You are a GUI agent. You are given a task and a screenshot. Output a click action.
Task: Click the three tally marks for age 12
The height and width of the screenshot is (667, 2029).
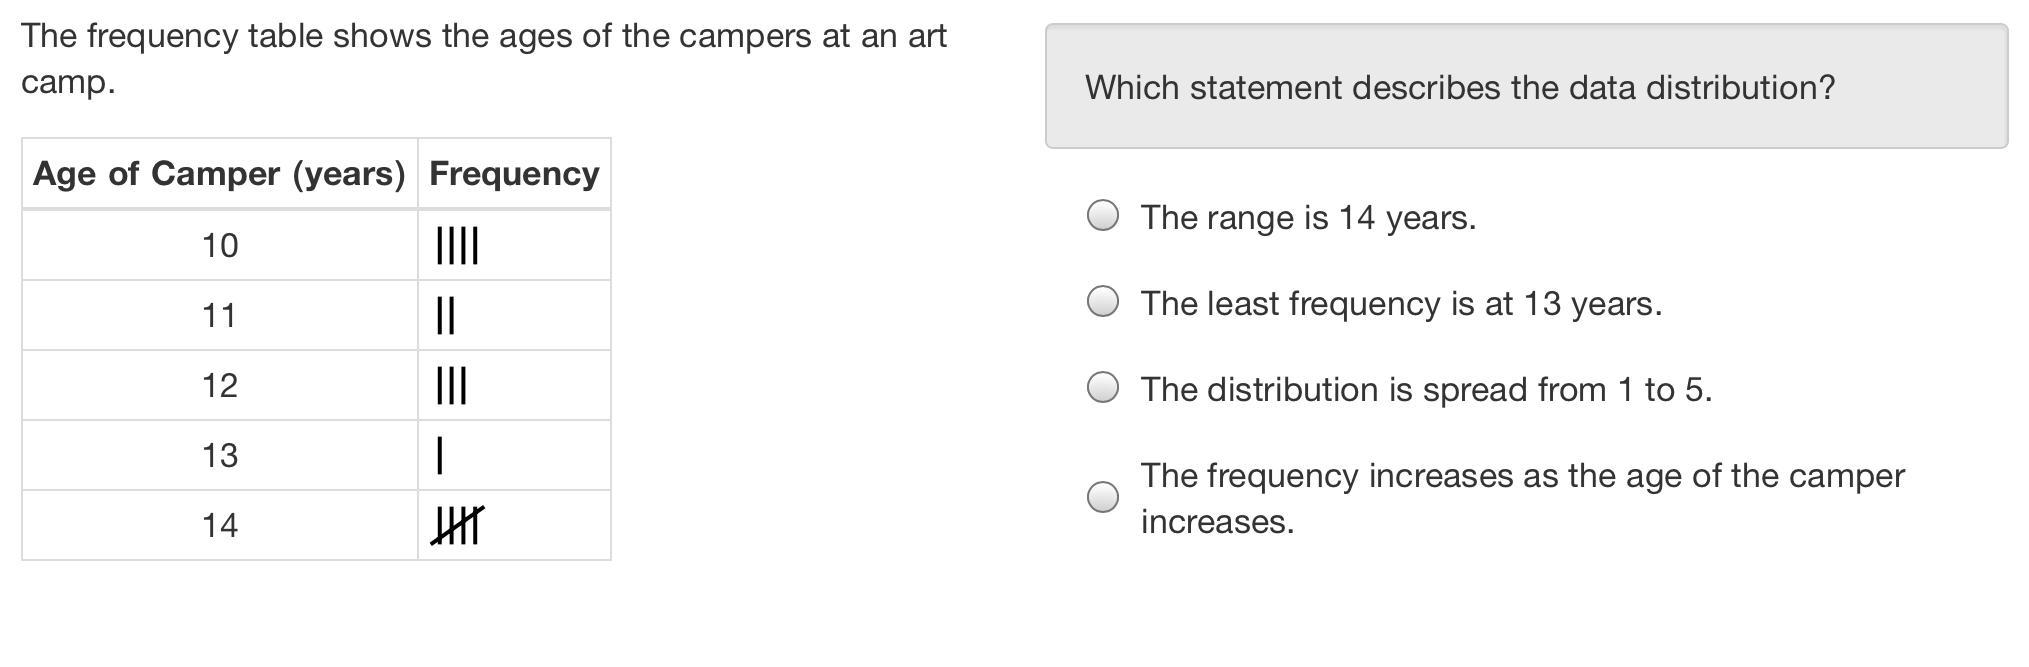coord(451,386)
